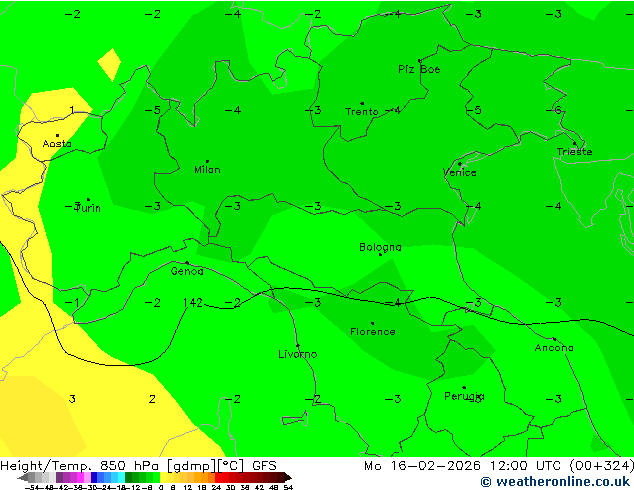Click the 1 temperature value above Aosta
This screenshot has height=490, width=634.
click(x=72, y=110)
